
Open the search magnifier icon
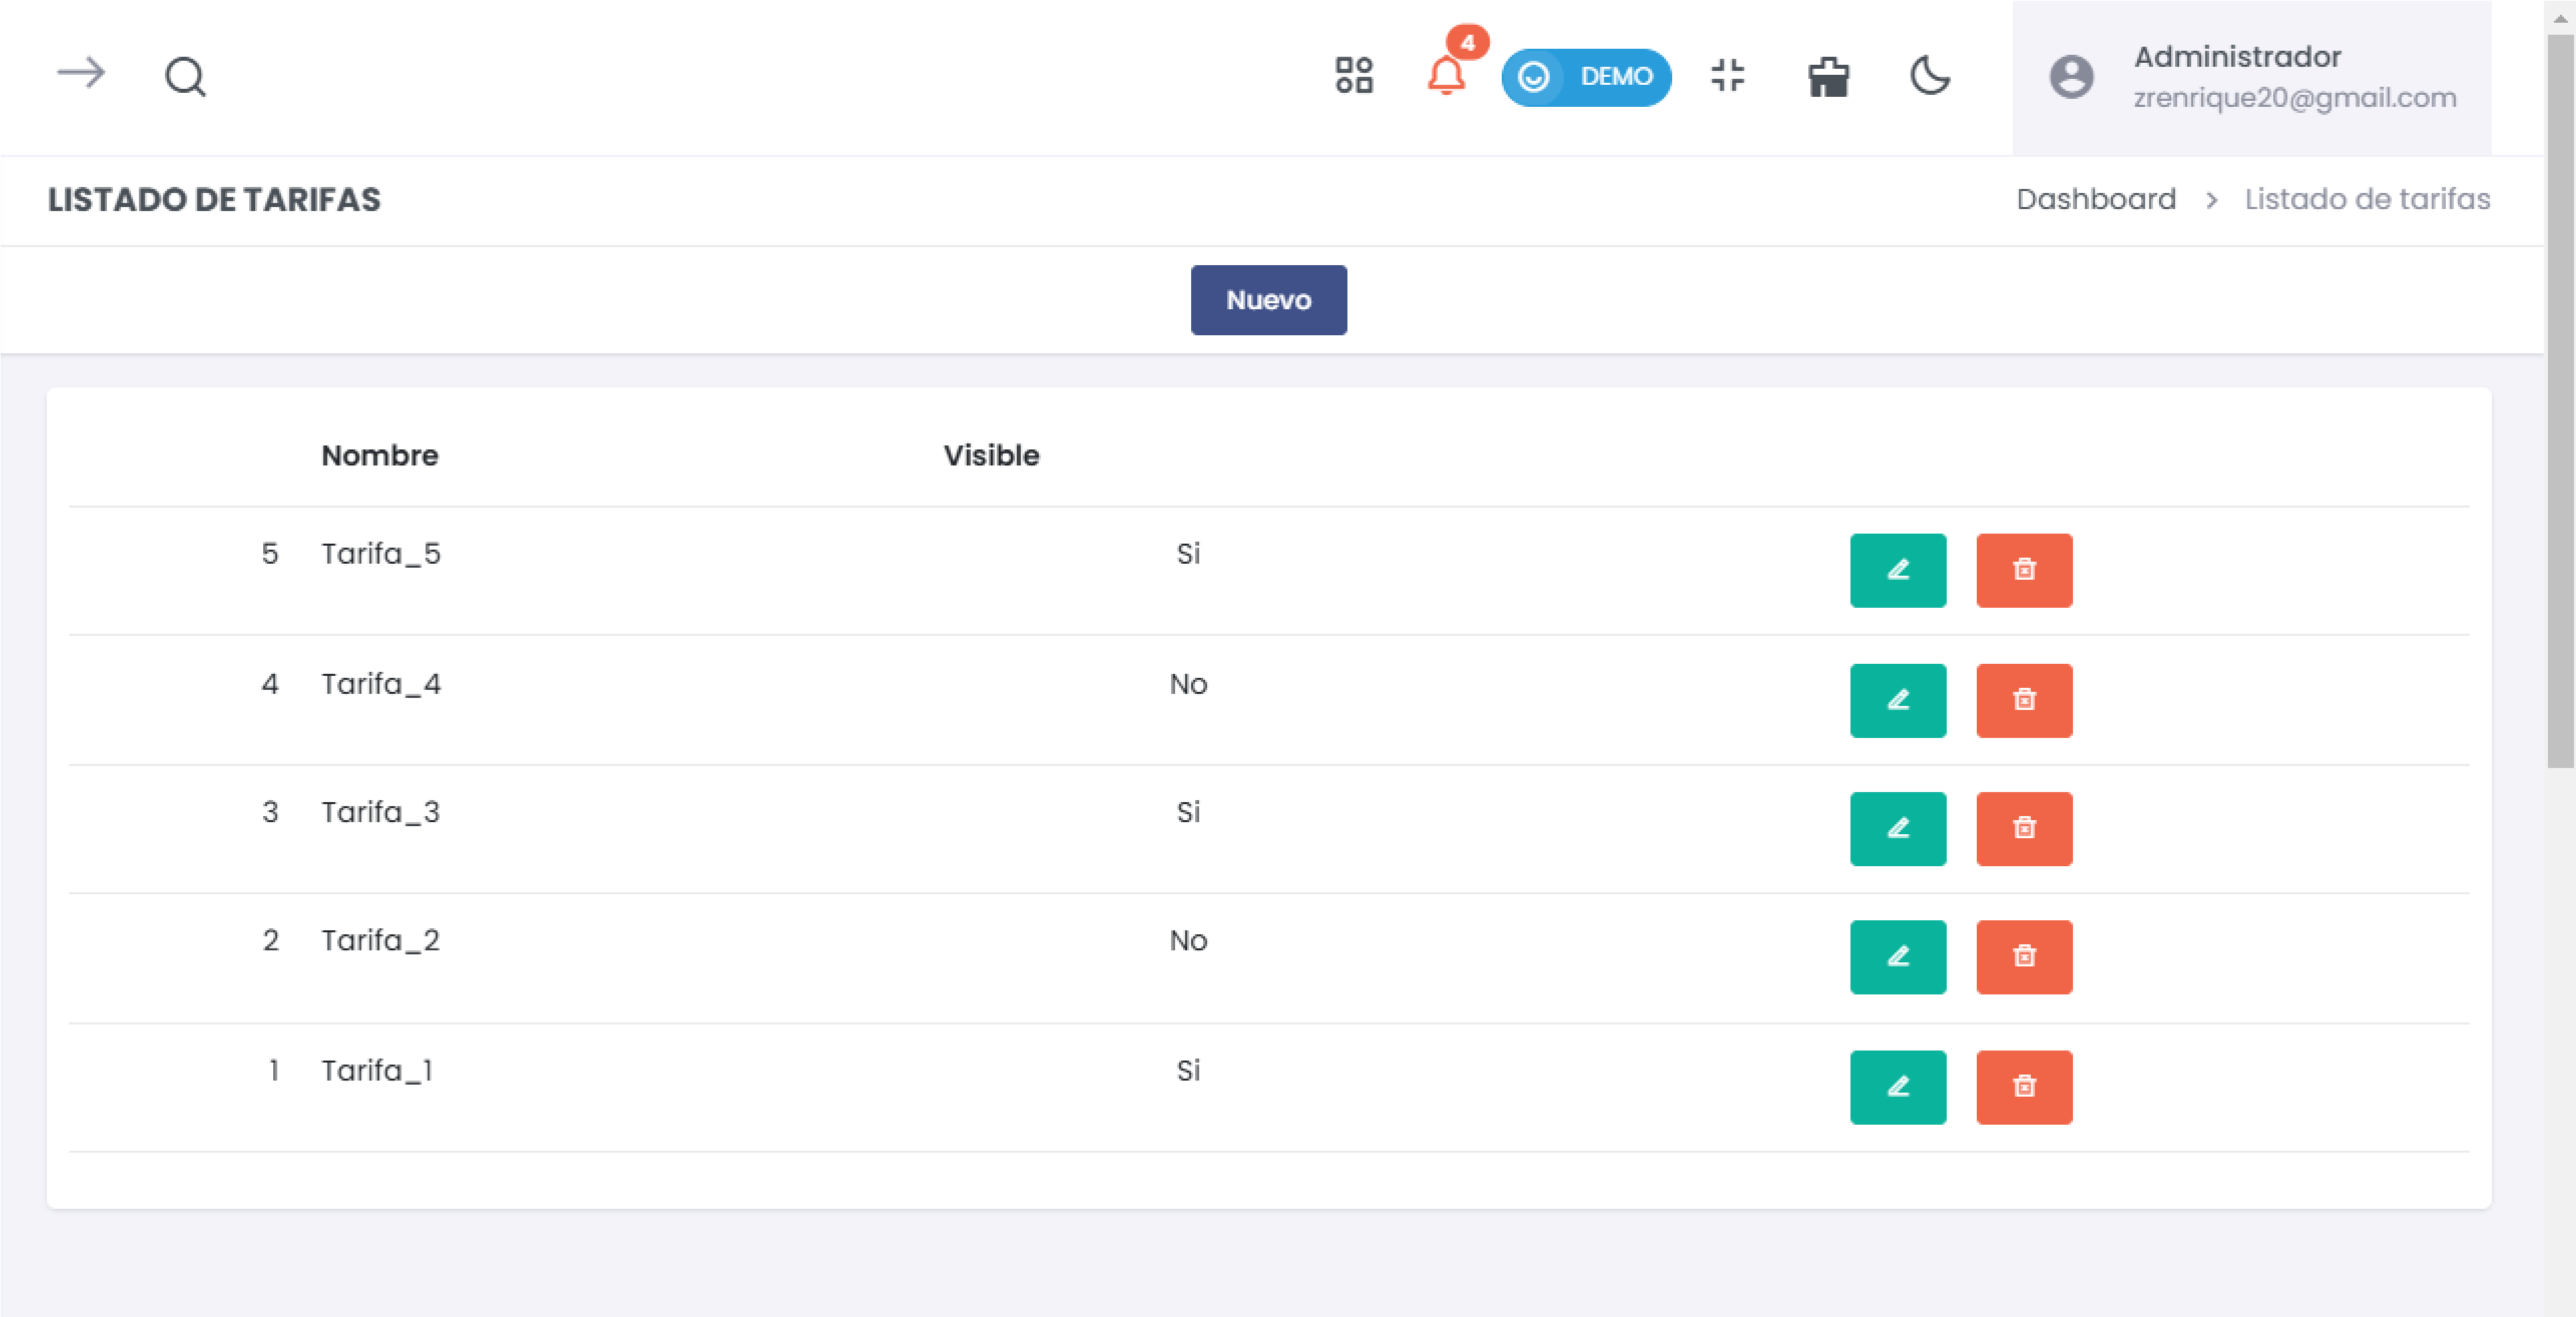185,76
